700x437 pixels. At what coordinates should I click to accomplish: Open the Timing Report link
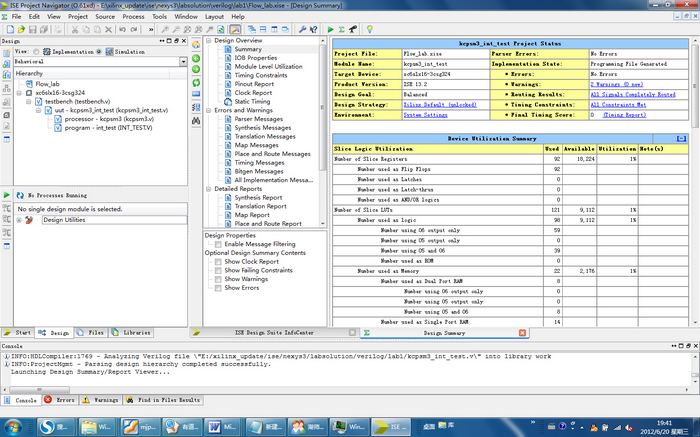tap(624, 115)
